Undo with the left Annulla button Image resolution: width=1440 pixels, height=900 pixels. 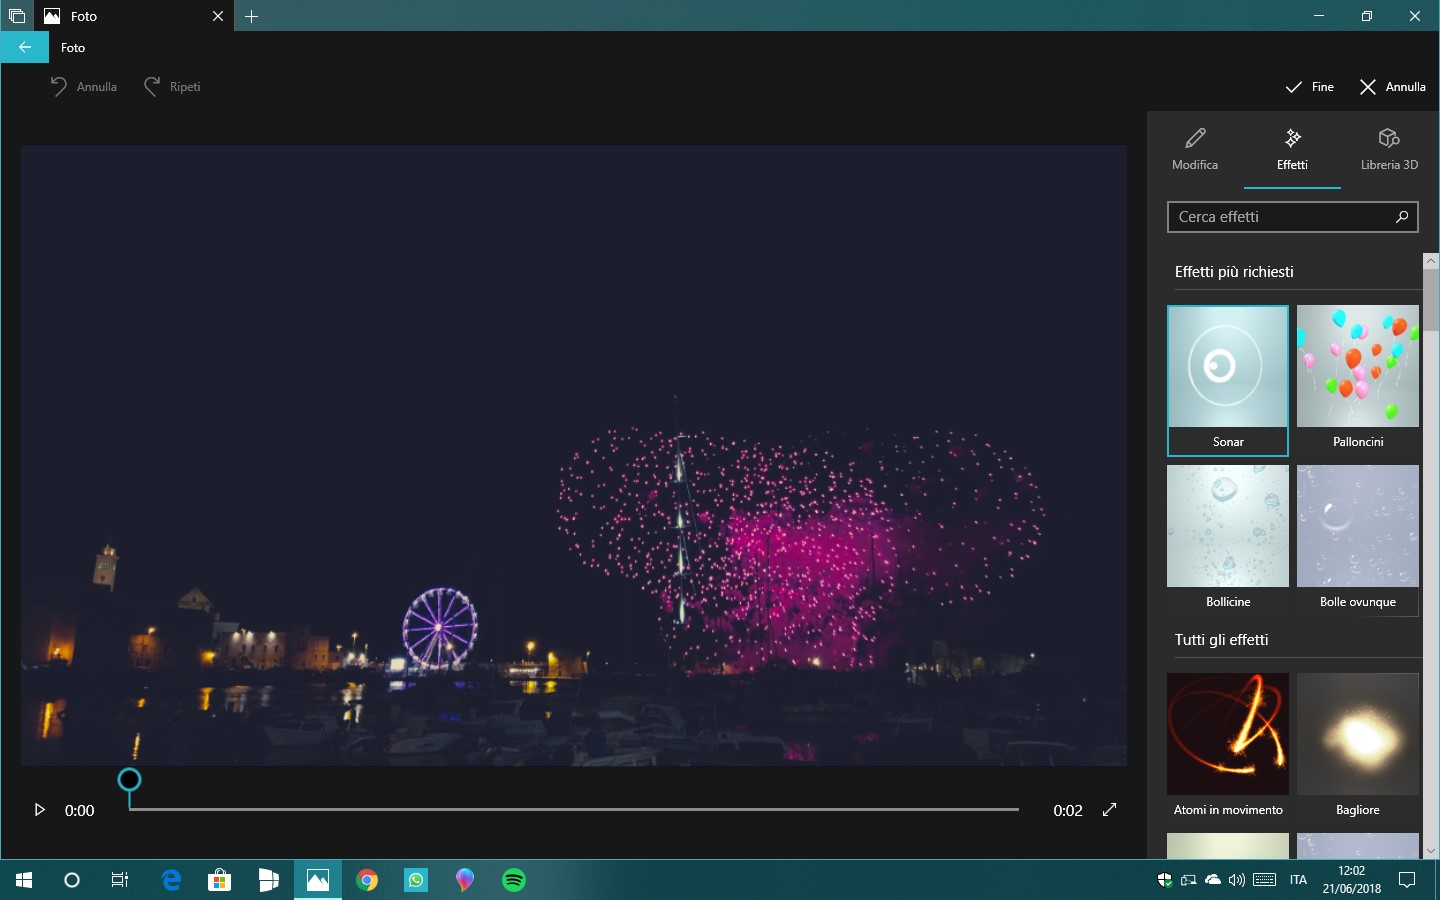click(x=83, y=87)
